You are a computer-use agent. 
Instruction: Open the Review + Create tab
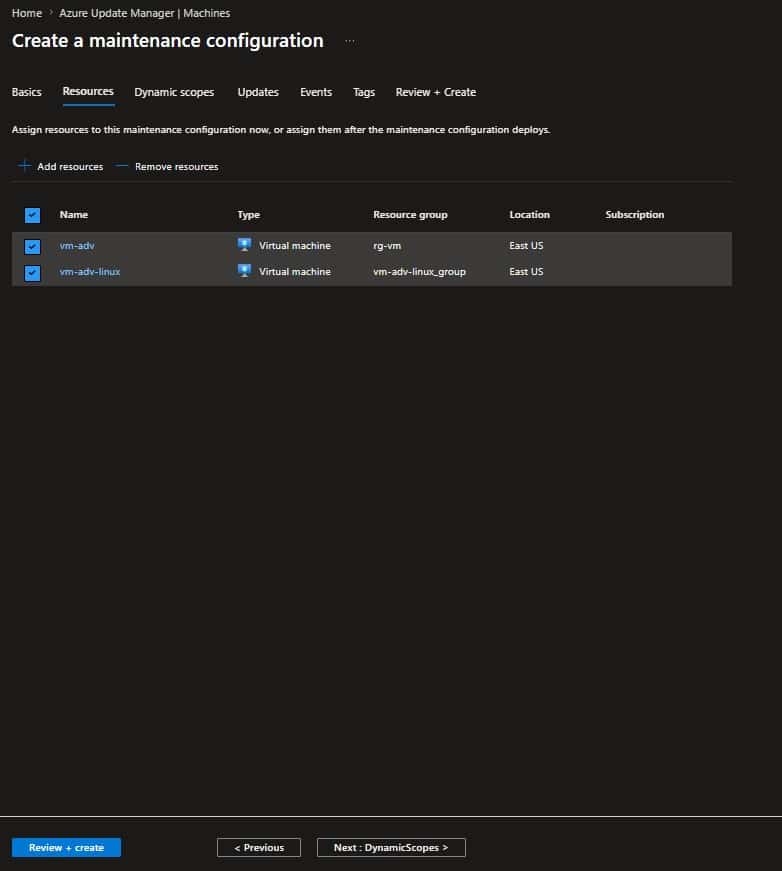[x=436, y=92]
